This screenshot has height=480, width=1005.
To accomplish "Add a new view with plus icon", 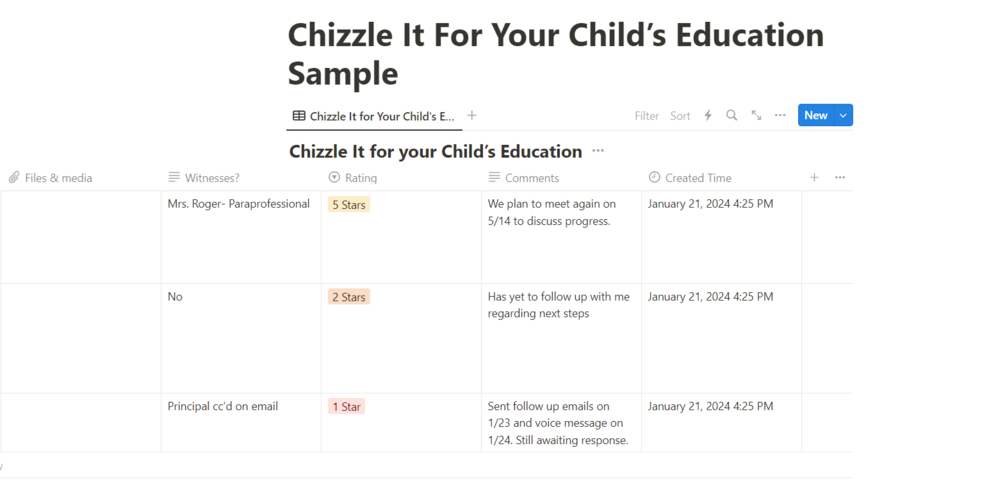I will [472, 116].
